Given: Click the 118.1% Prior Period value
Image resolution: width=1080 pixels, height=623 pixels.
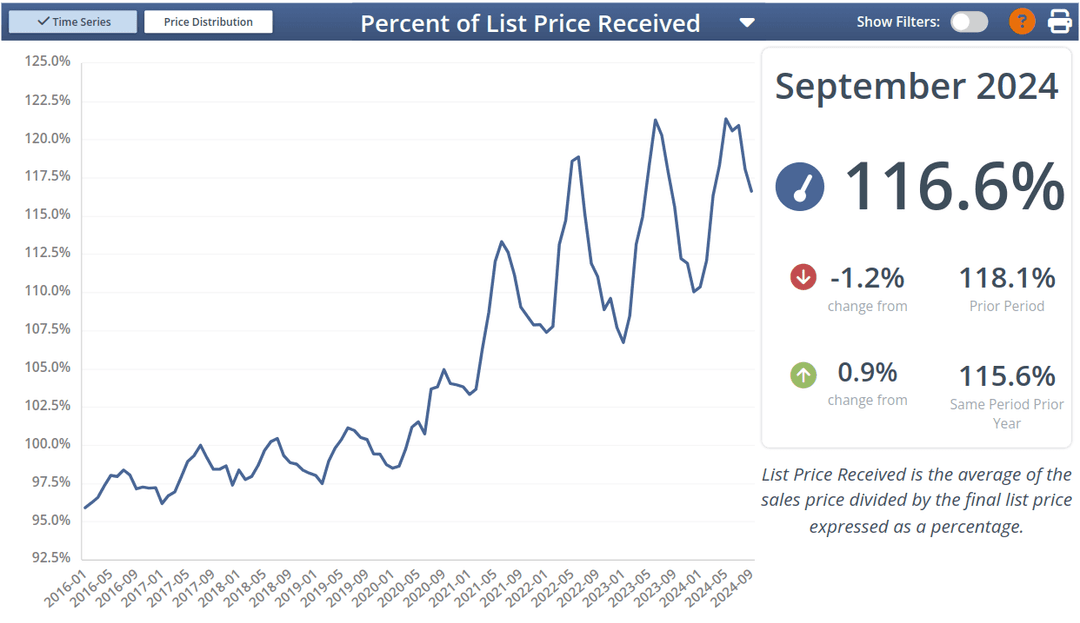Looking at the screenshot, I should [x=1006, y=277].
